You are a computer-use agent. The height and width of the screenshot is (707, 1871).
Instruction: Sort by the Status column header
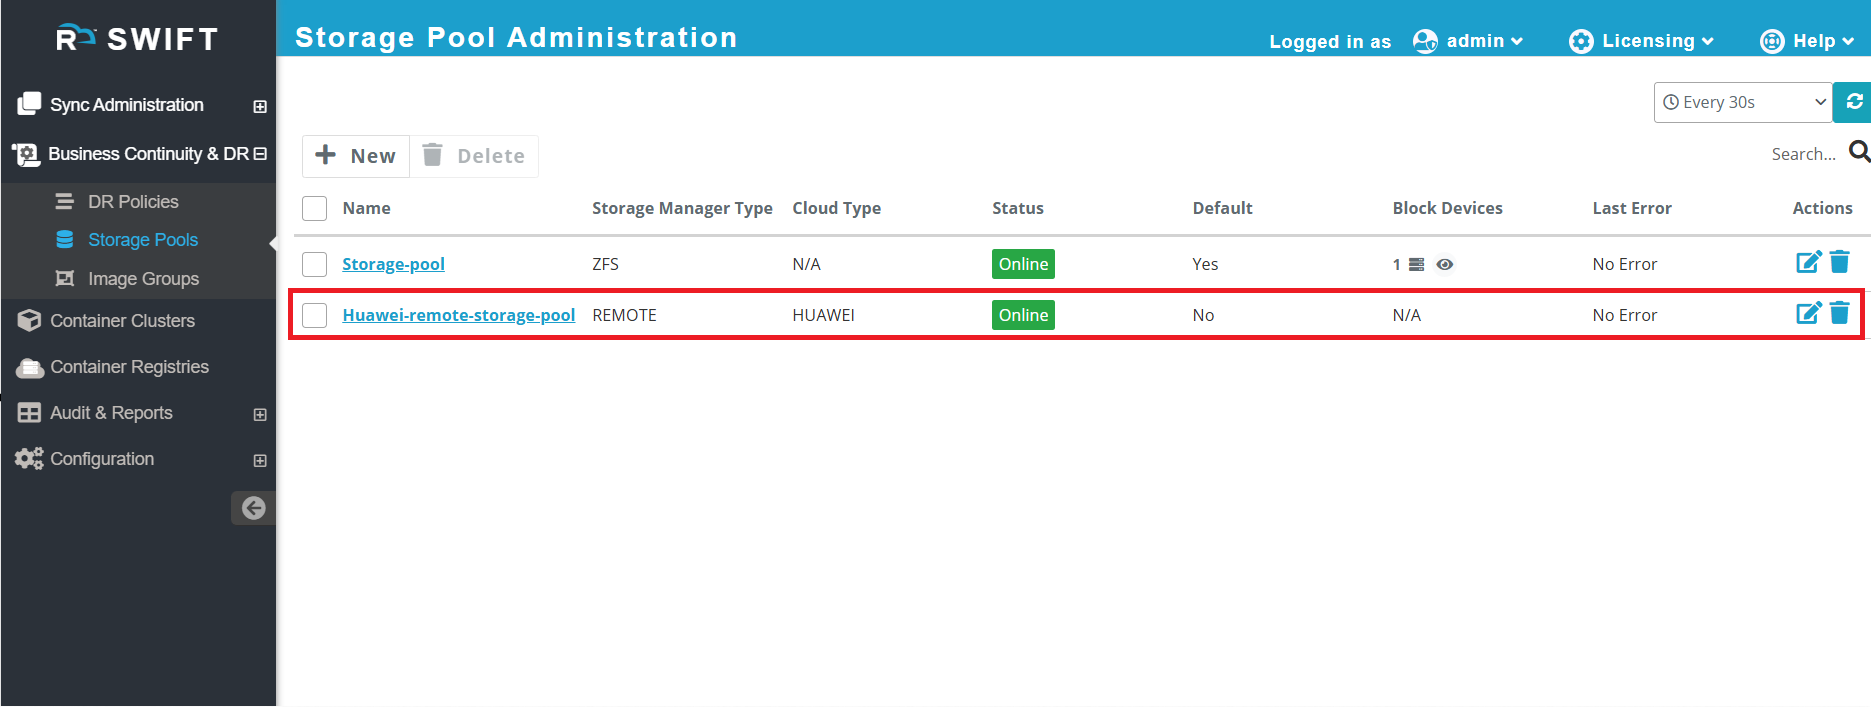(1017, 208)
